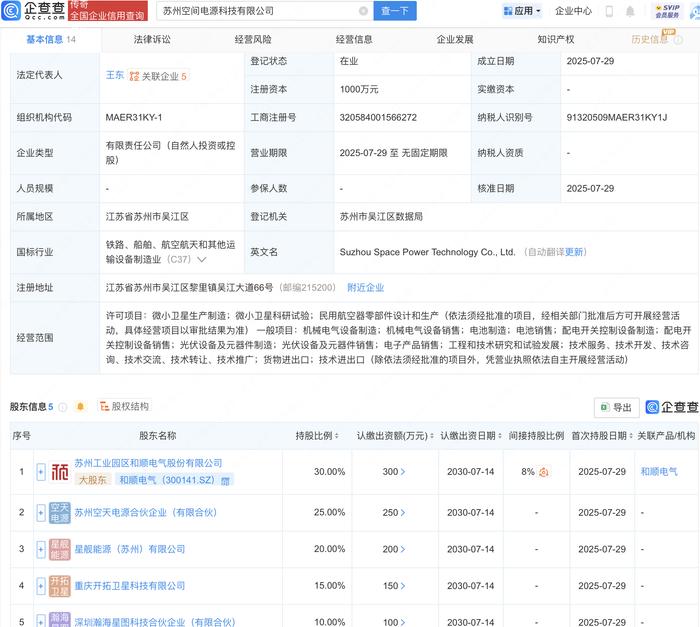700x627 pixels.
Task: Click the 大股东 tag
Action: click(x=93, y=480)
